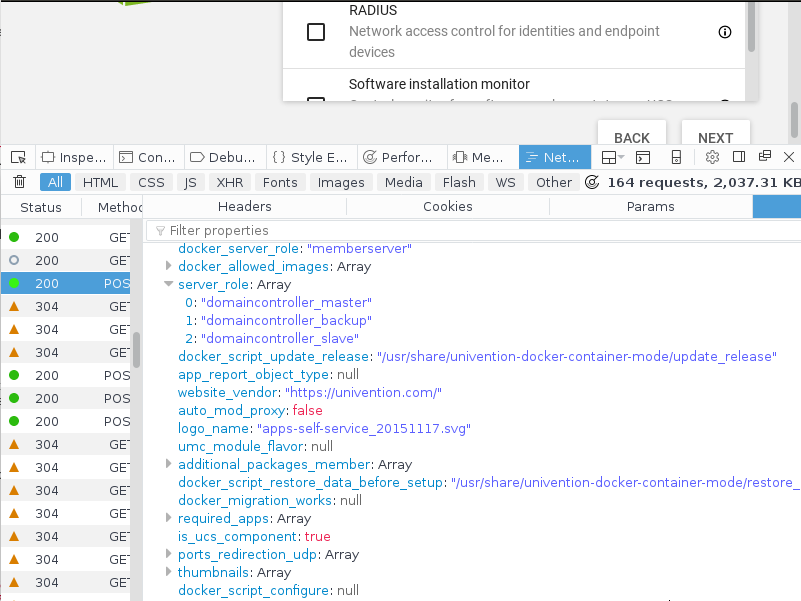This screenshot has height=601, width=801.
Task: Click the RADIUS info icon
Action: [x=725, y=32]
